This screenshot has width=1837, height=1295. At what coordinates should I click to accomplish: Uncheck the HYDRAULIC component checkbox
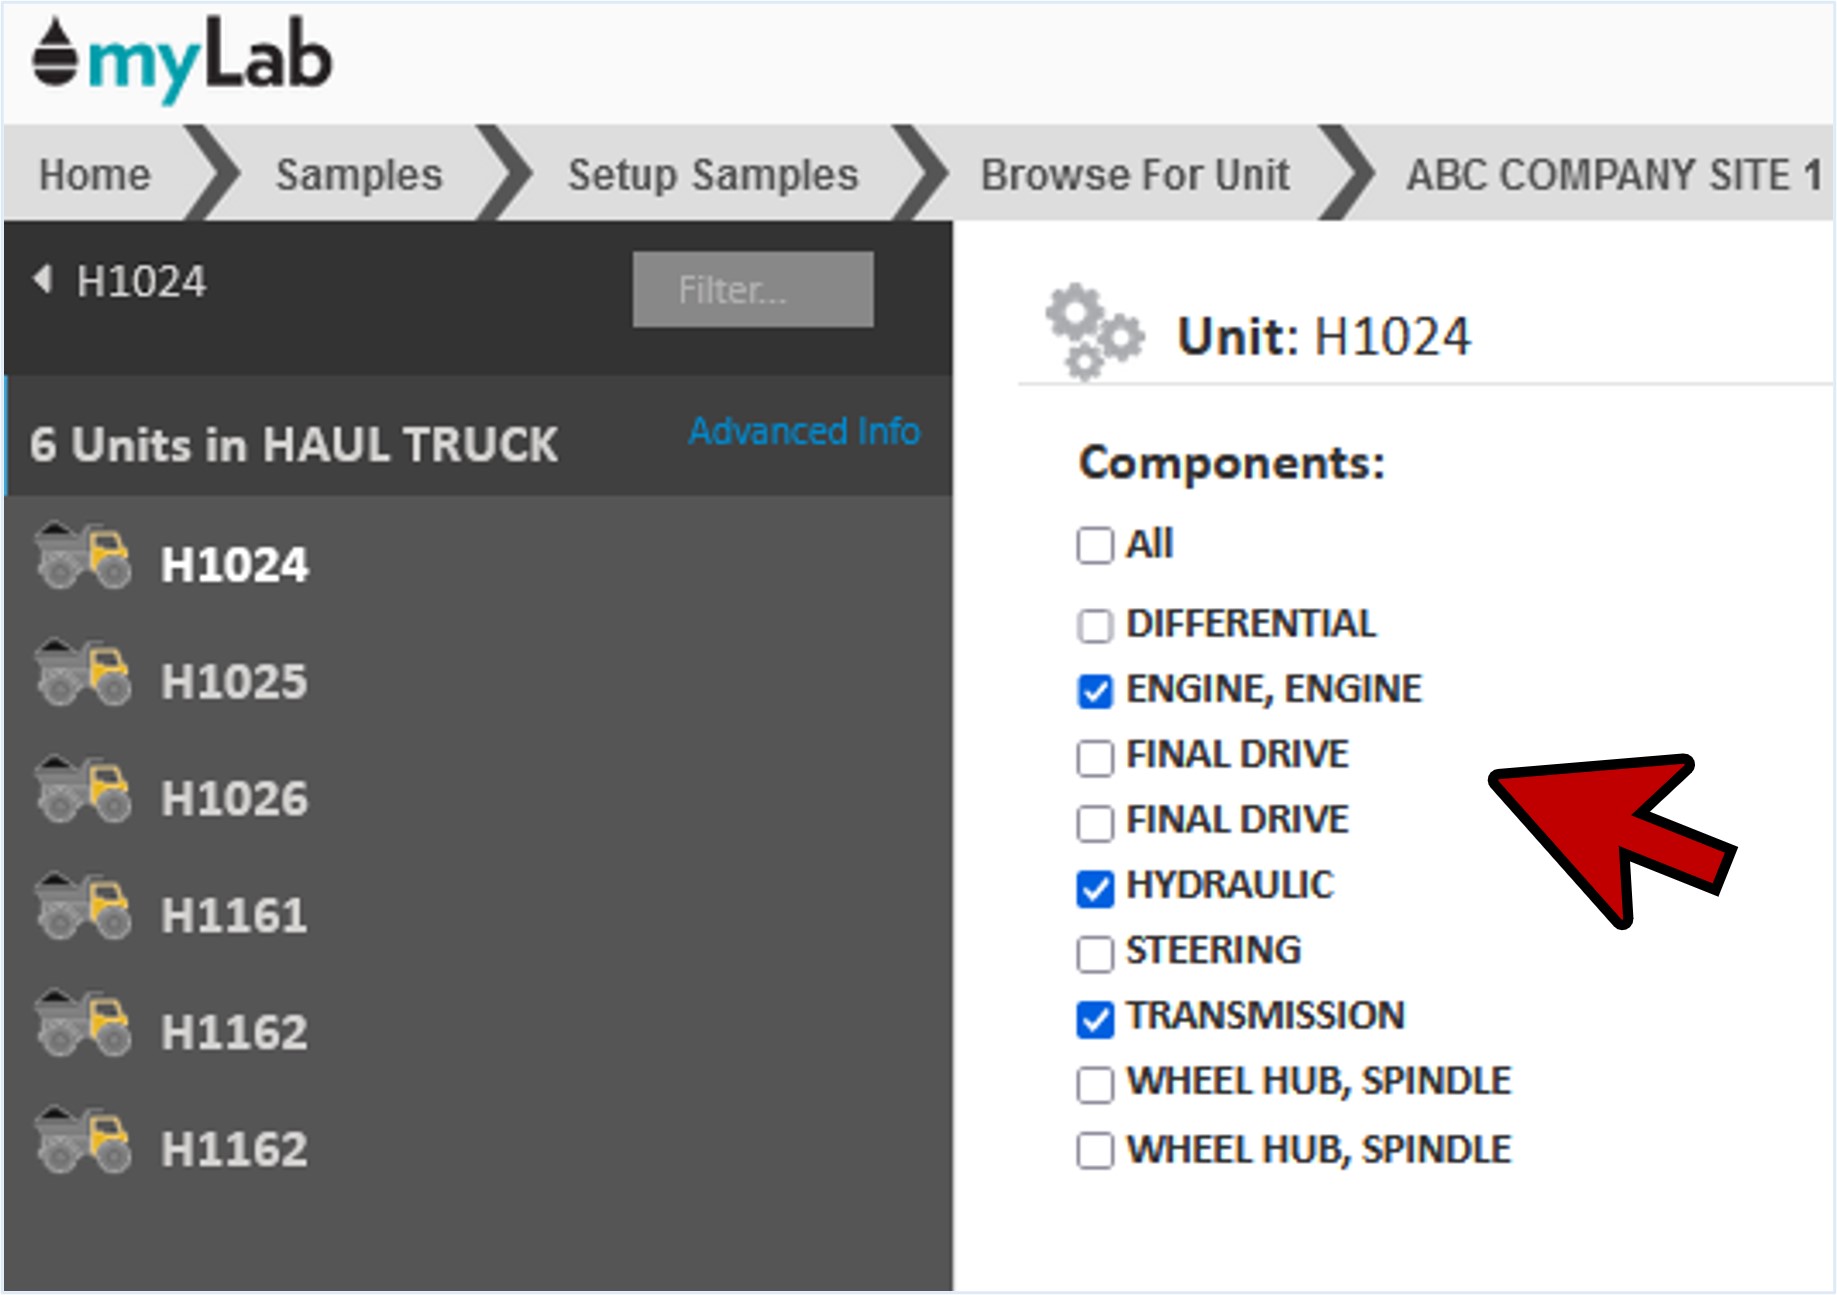pyautogui.click(x=1095, y=887)
